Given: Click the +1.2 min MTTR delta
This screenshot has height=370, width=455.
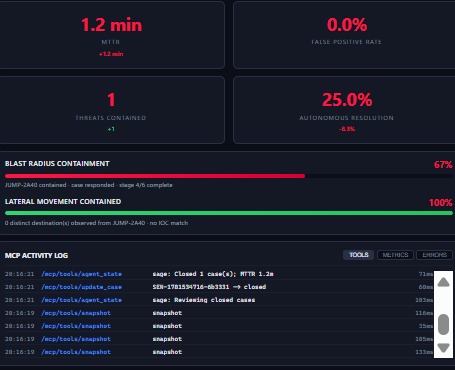Looking at the screenshot, I should (x=111, y=54).
